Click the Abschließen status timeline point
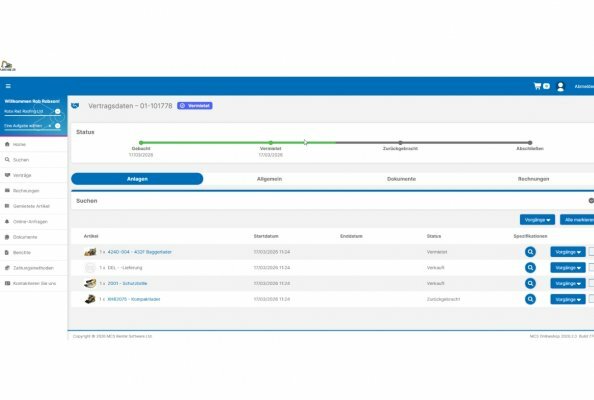The width and height of the screenshot is (594, 400). [x=530, y=143]
